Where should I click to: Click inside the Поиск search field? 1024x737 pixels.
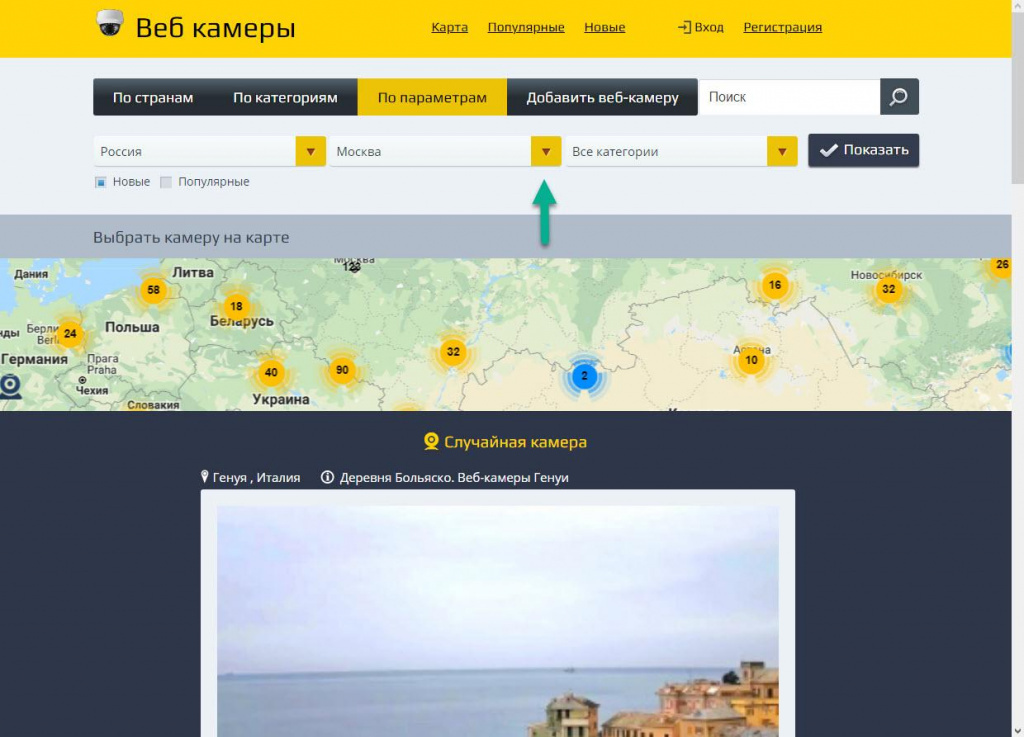click(790, 96)
